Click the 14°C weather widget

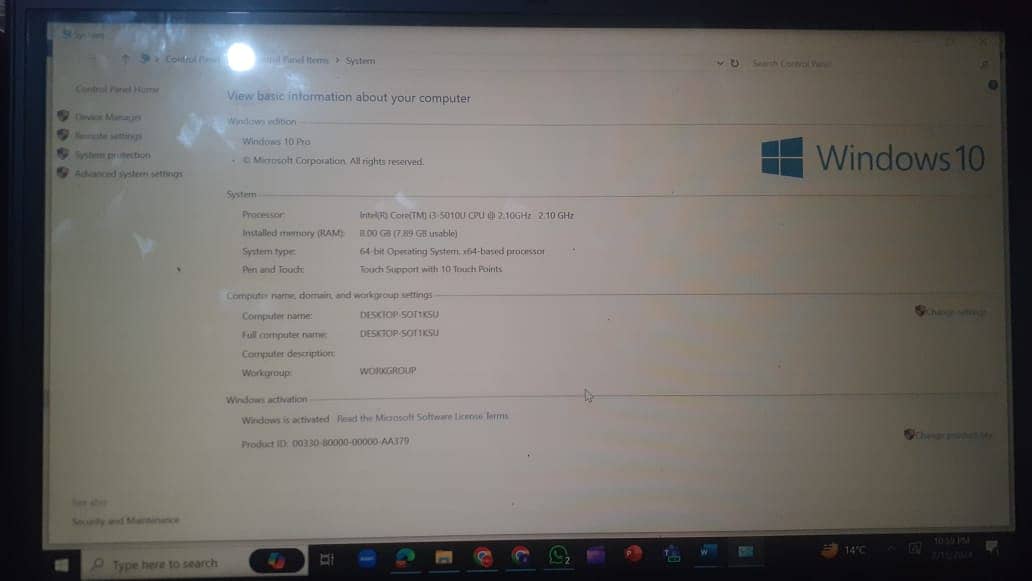click(x=844, y=550)
